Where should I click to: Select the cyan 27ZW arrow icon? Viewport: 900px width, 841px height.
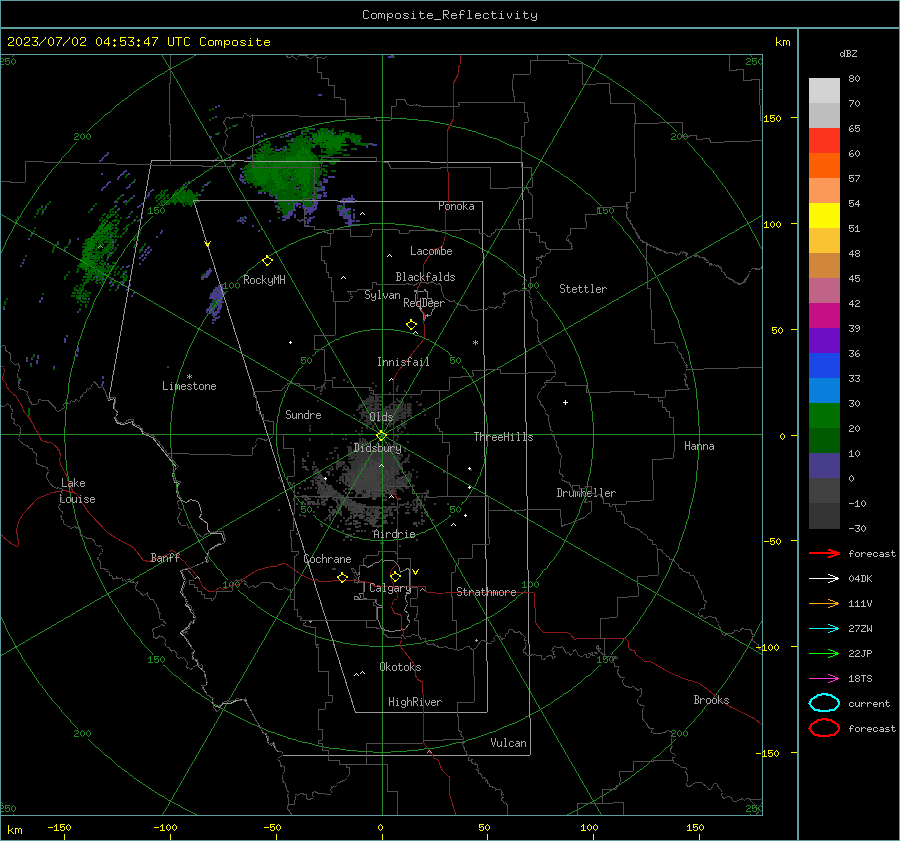pyautogui.click(x=824, y=629)
